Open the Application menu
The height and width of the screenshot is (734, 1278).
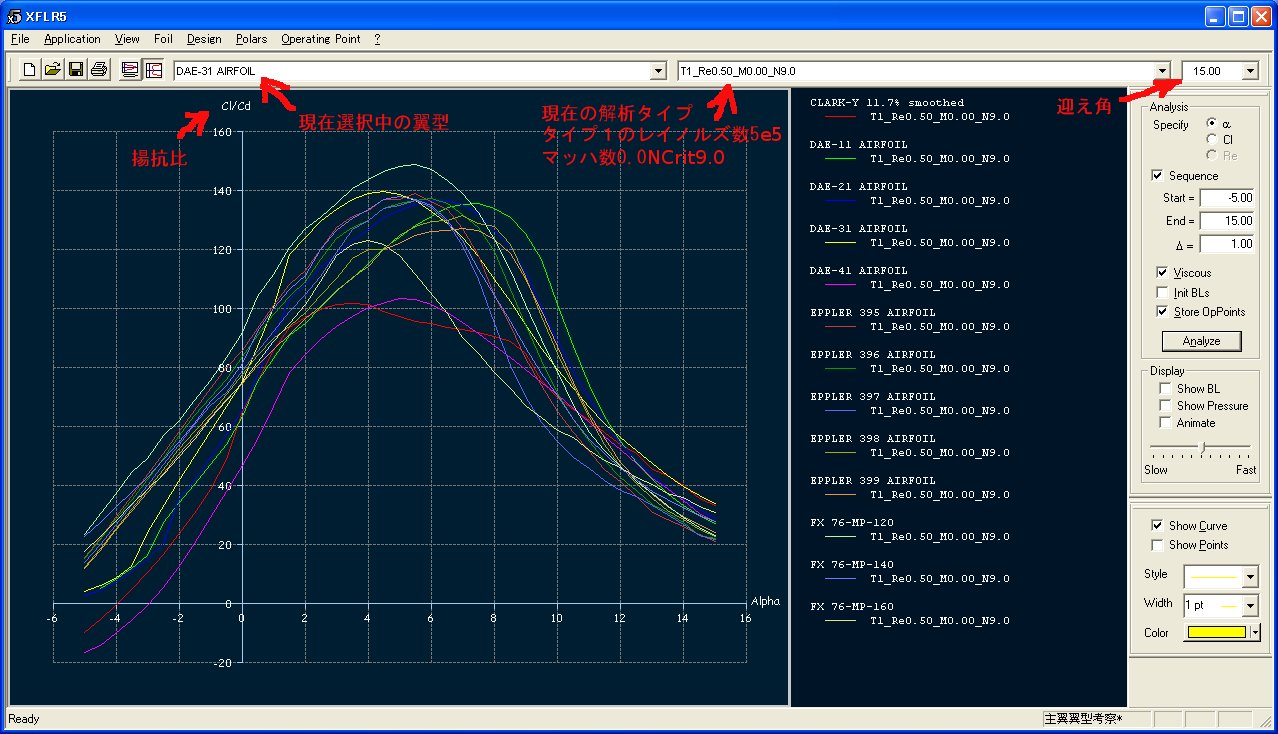pos(72,39)
